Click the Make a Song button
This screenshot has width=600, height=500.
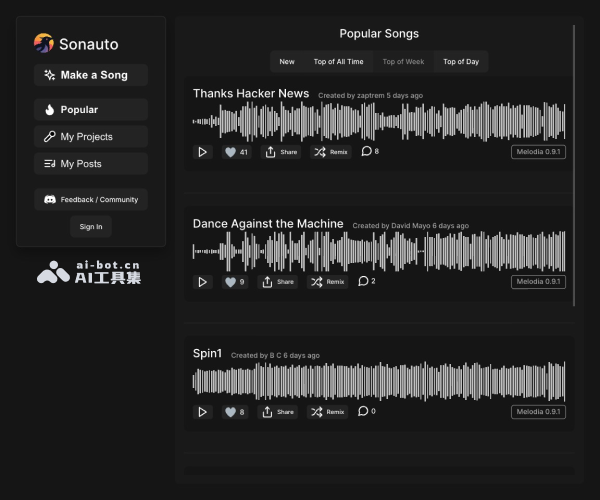coord(91,75)
